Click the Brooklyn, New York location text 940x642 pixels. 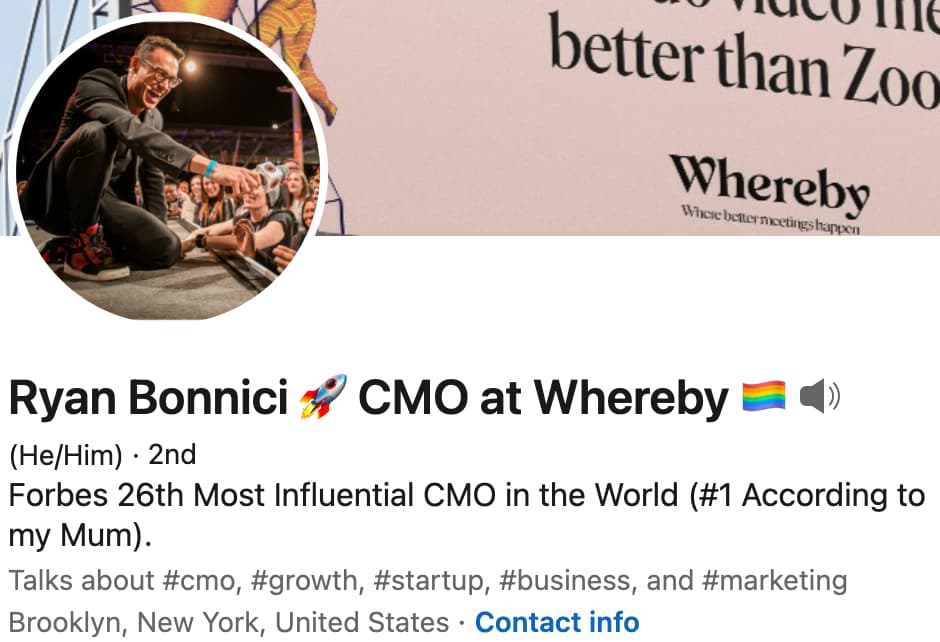(228, 622)
